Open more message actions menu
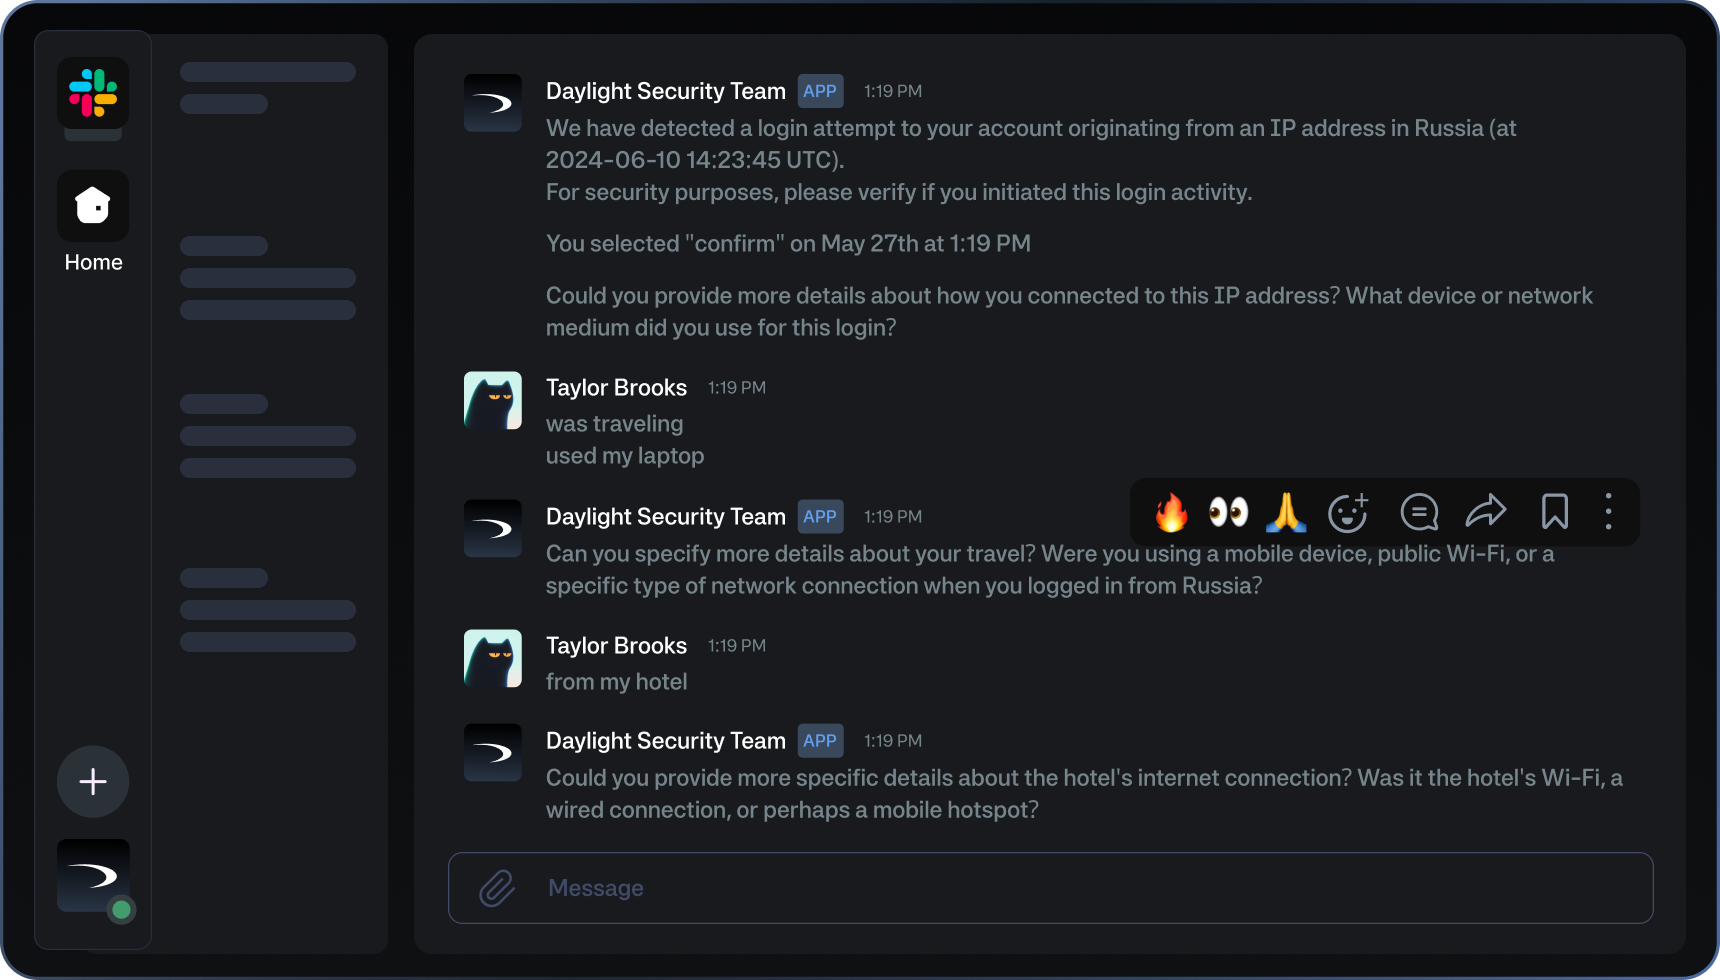This screenshot has width=1720, height=980. tap(1609, 513)
